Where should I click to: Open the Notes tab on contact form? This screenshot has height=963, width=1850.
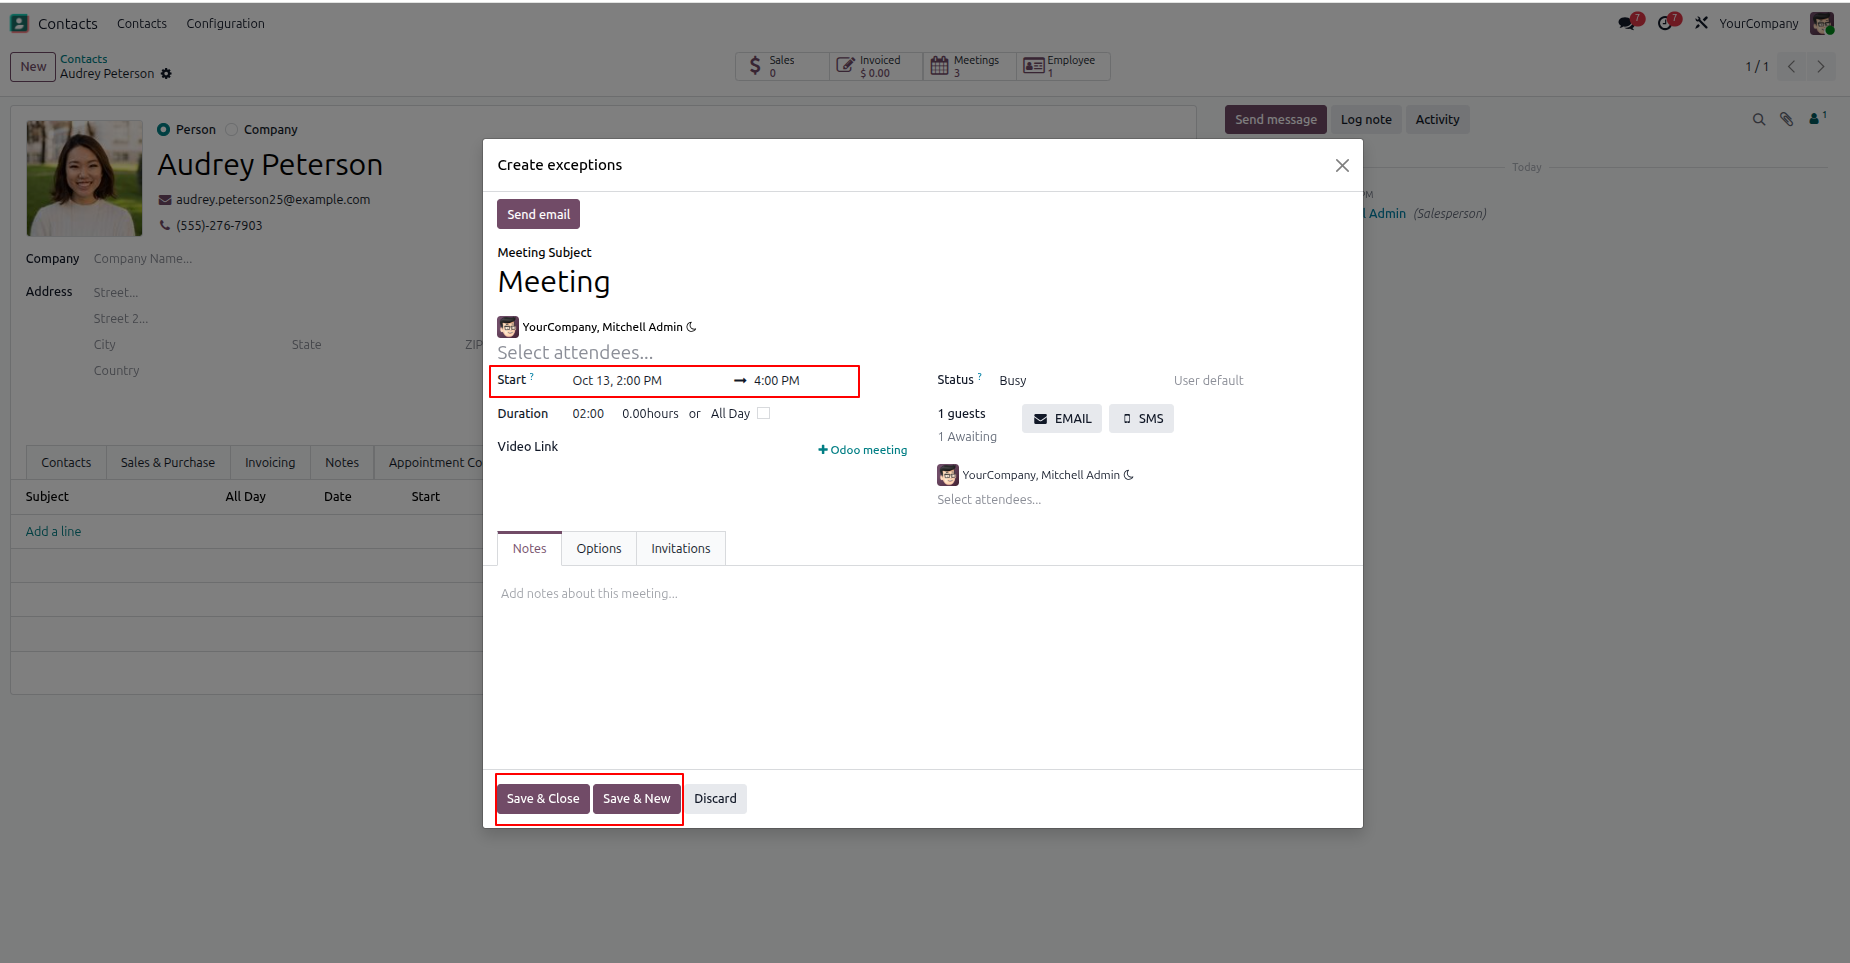tap(342, 463)
